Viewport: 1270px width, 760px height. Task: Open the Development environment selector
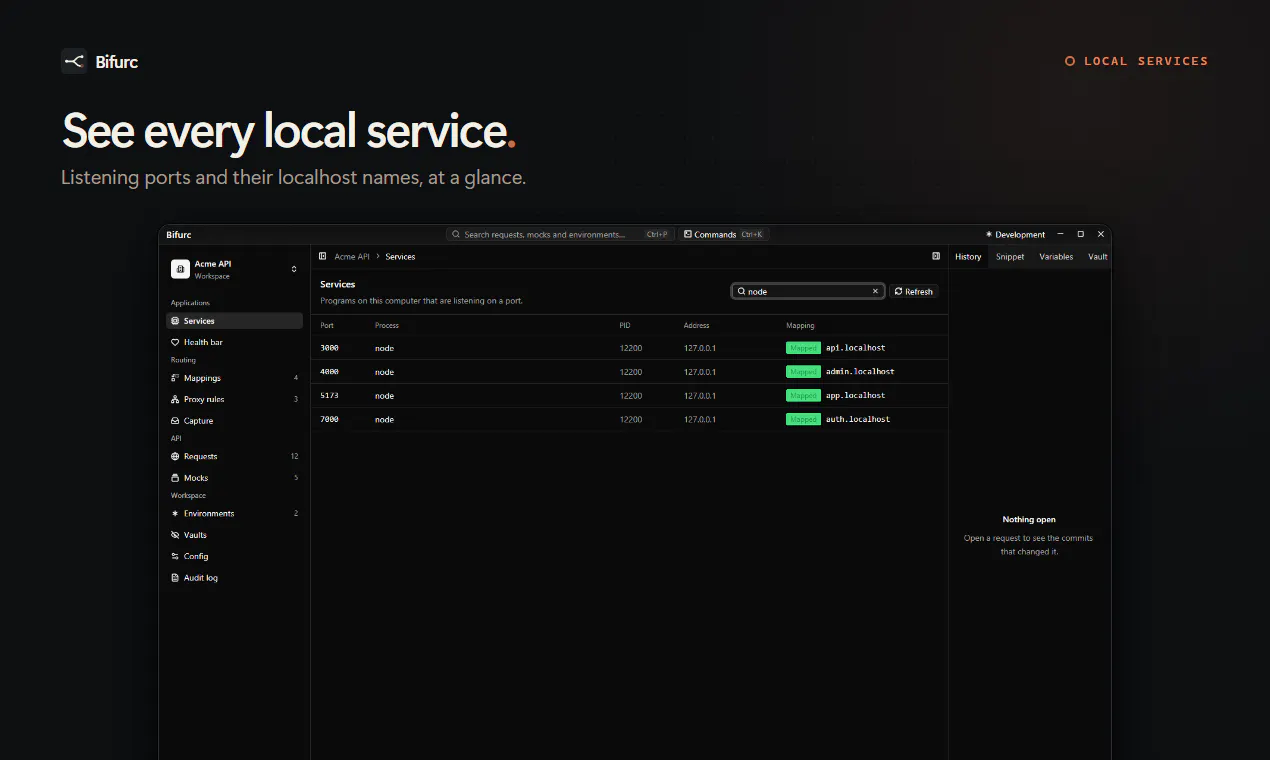(x=1015, y=235)
